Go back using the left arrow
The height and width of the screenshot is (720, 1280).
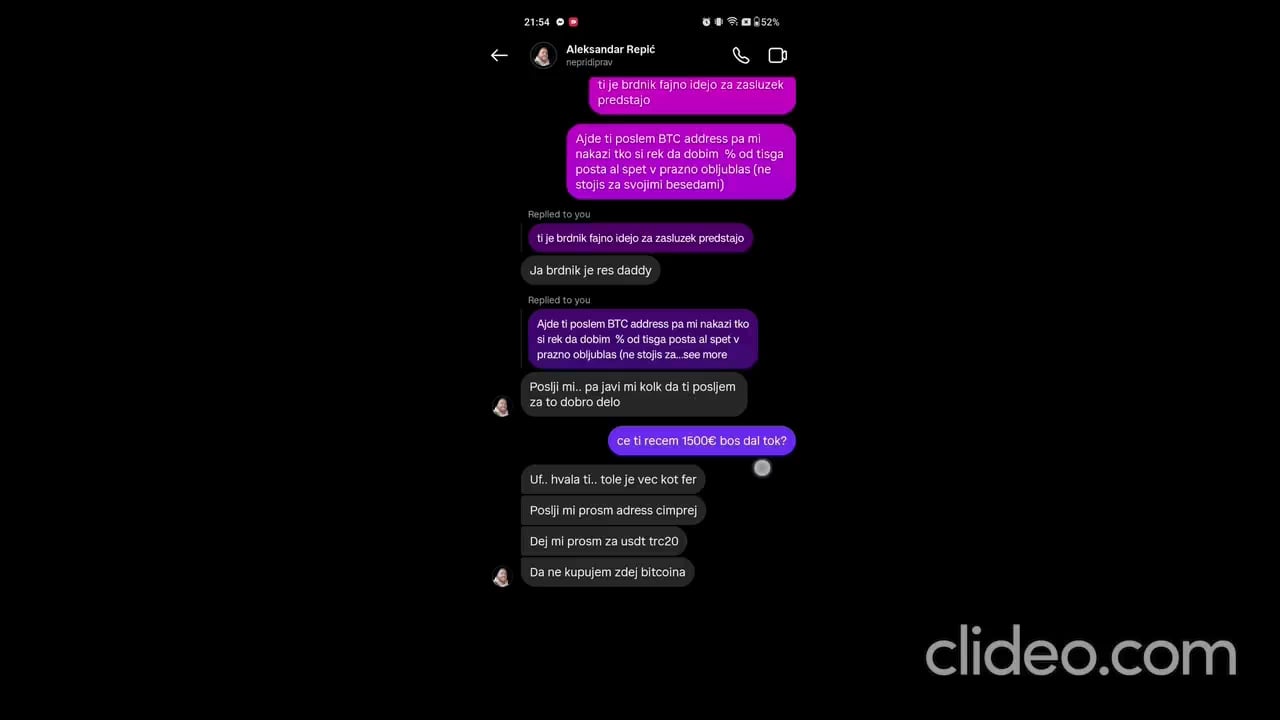coord(499,56)
